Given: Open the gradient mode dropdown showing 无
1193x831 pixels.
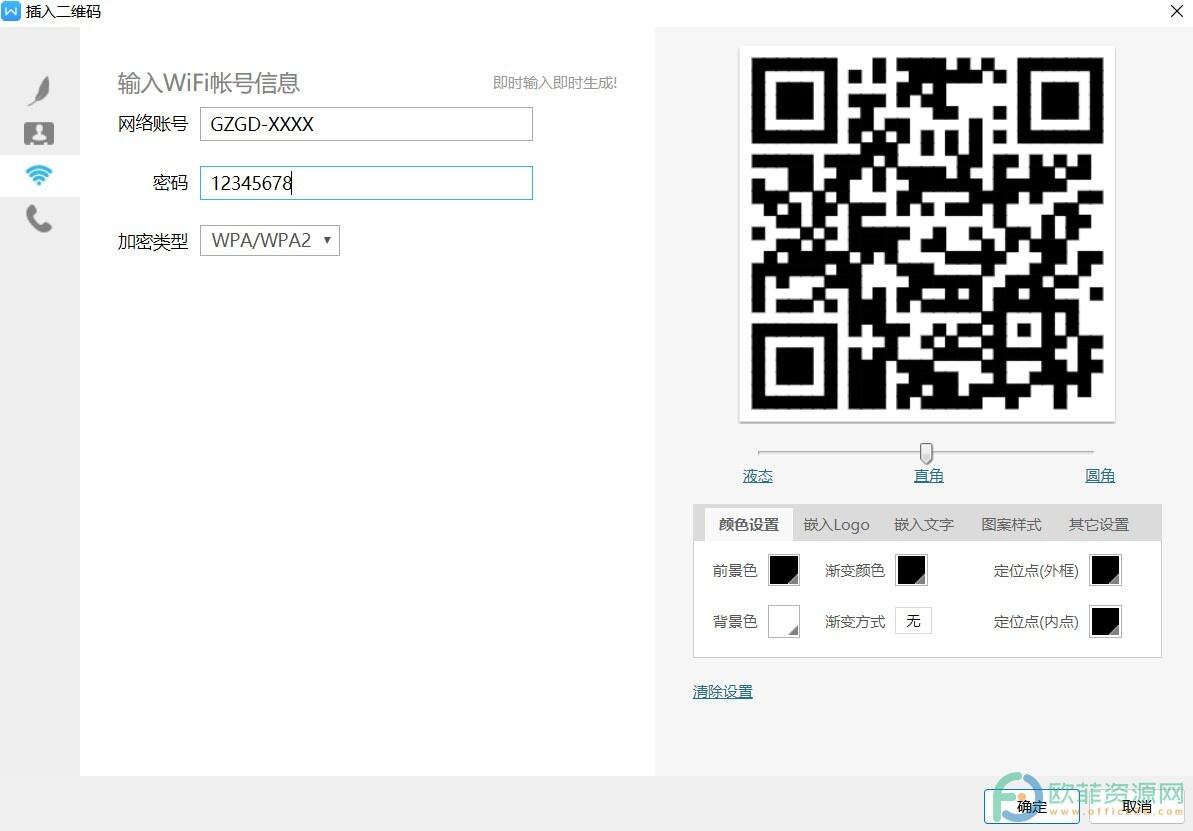Looking at the screenshot, I should (x=913, y=621).
